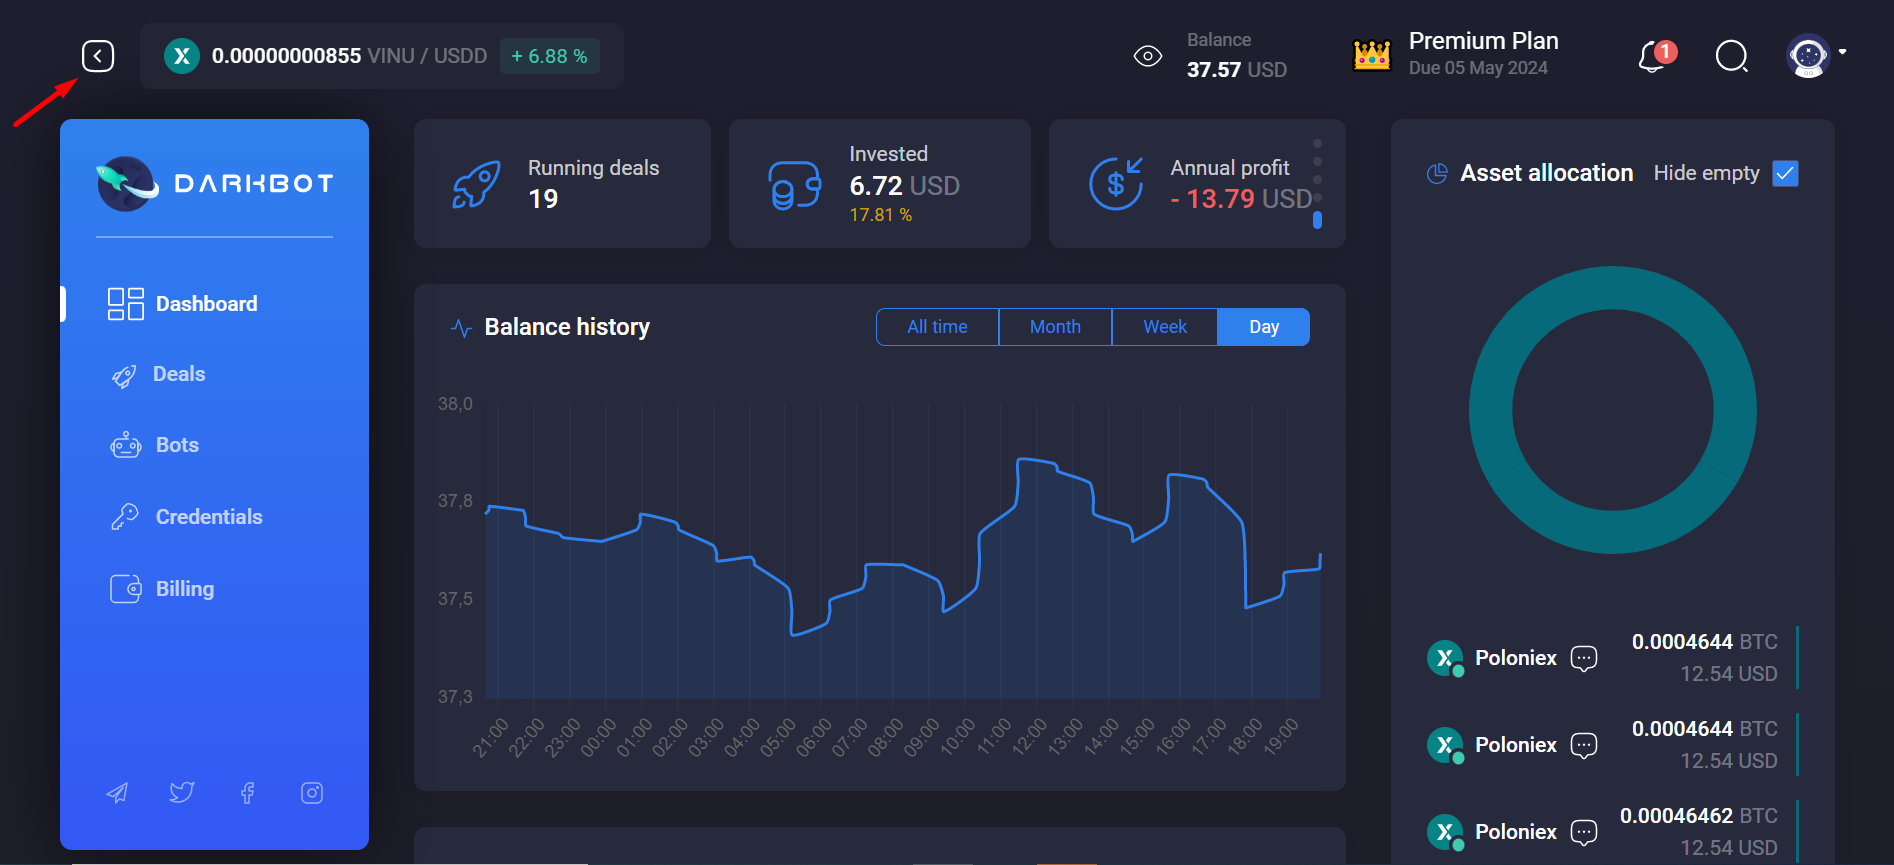Click the Premium Plan crown icon

tap(1371, 55)
